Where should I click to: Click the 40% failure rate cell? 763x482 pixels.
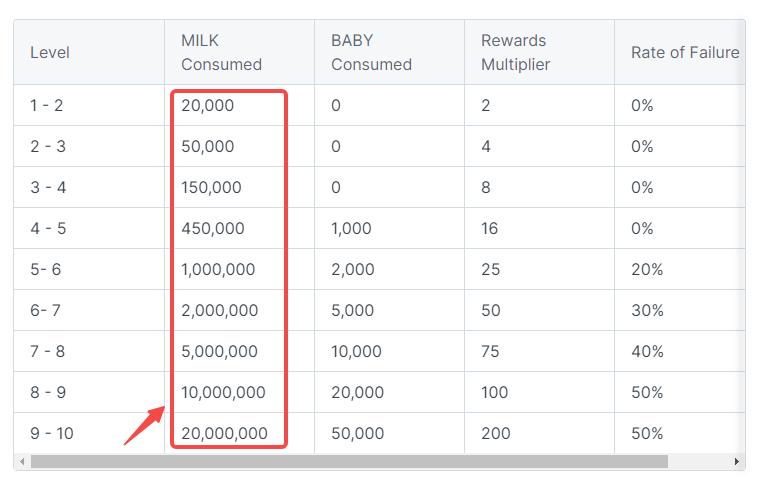click(647, 351)
